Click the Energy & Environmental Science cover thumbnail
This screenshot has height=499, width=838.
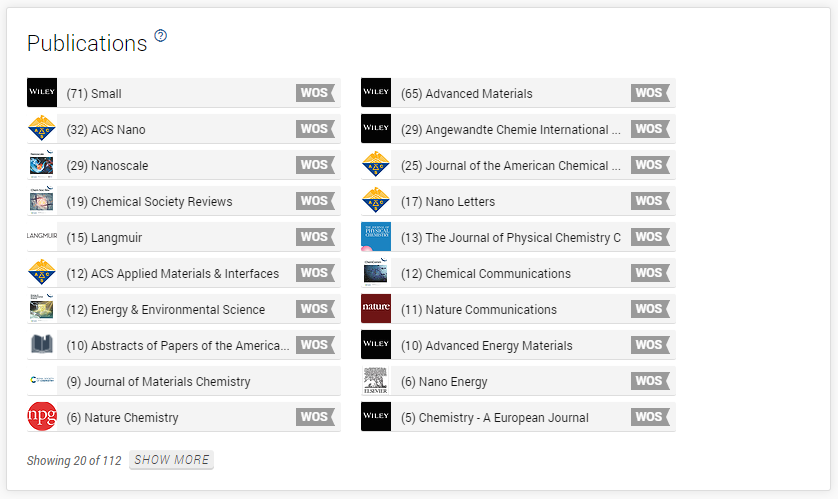[x=42, y=308]
